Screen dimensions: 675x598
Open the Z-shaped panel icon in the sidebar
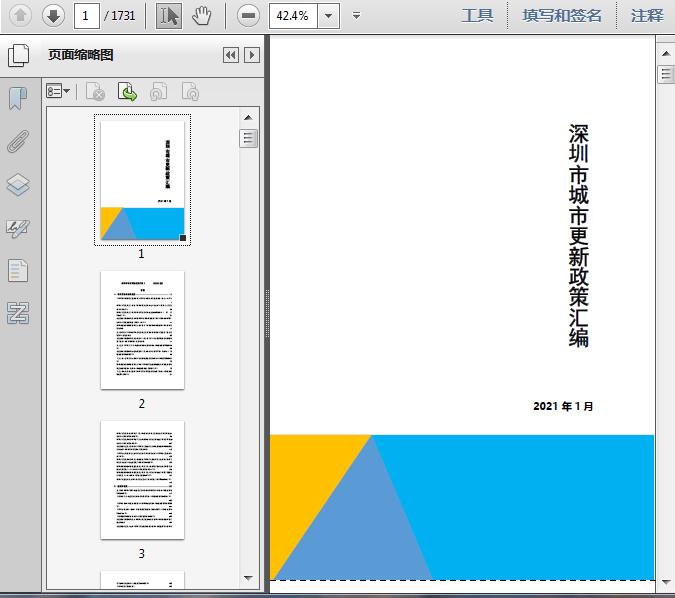pos(18,313)
